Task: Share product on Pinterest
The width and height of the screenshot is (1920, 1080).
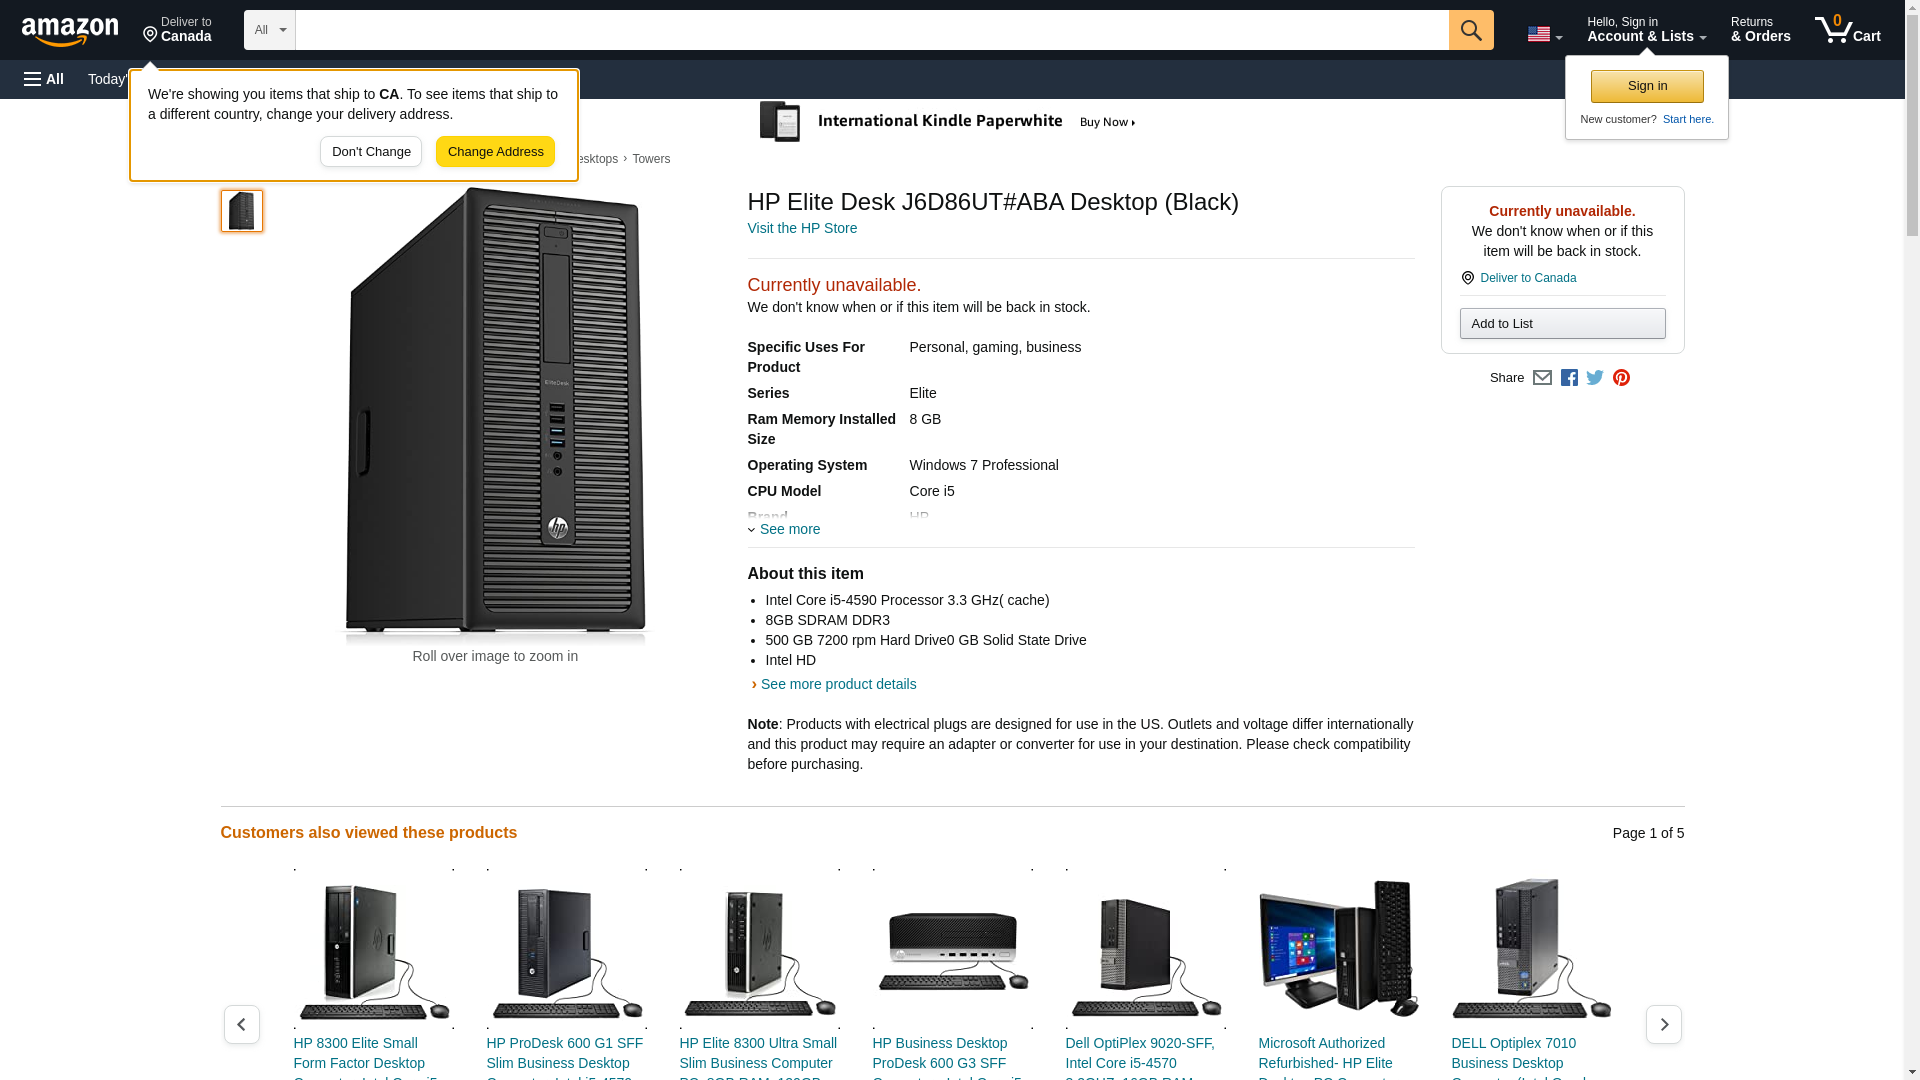Action: [1621, 378]
